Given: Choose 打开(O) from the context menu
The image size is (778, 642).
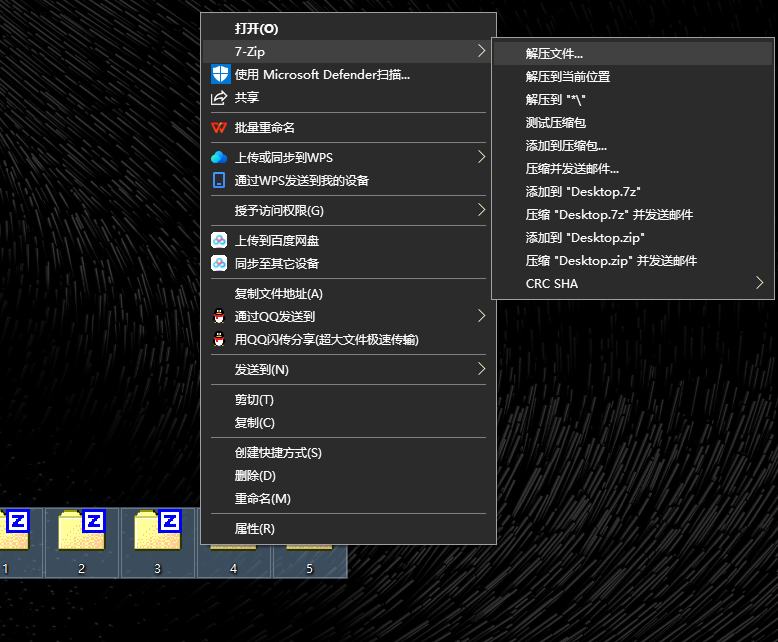Looking at the screenshot, I should 348,29.
